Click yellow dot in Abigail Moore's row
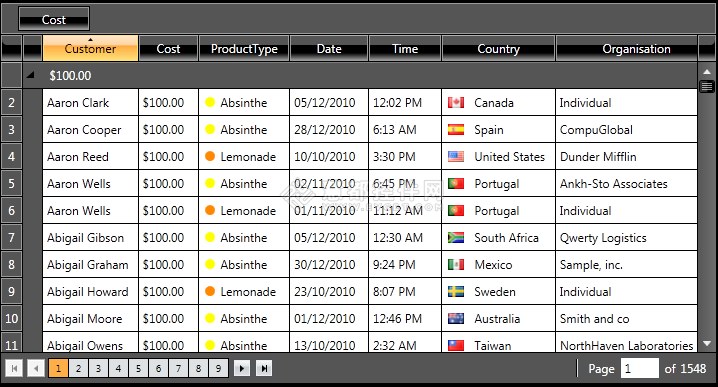Screen dimensions: 718x387 pos(210,318)
